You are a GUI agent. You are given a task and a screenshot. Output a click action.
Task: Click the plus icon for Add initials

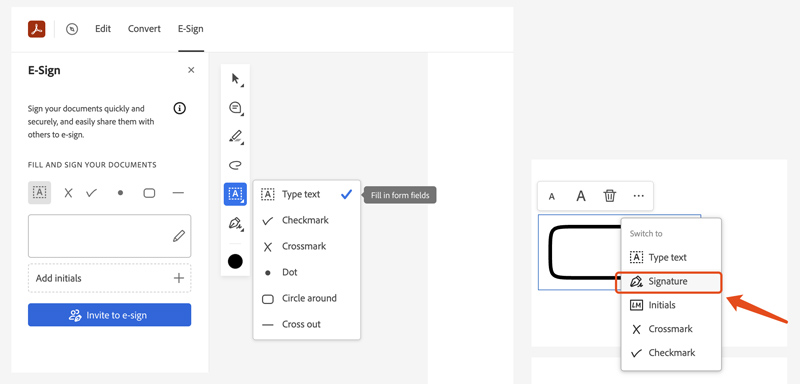[x=179, y=278]
